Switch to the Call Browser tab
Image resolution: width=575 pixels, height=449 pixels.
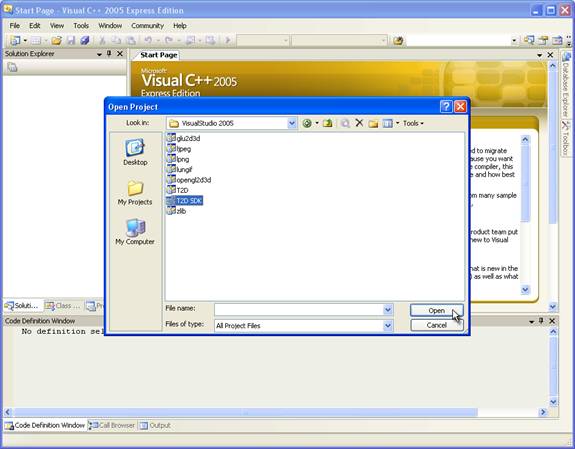point(112,425)
